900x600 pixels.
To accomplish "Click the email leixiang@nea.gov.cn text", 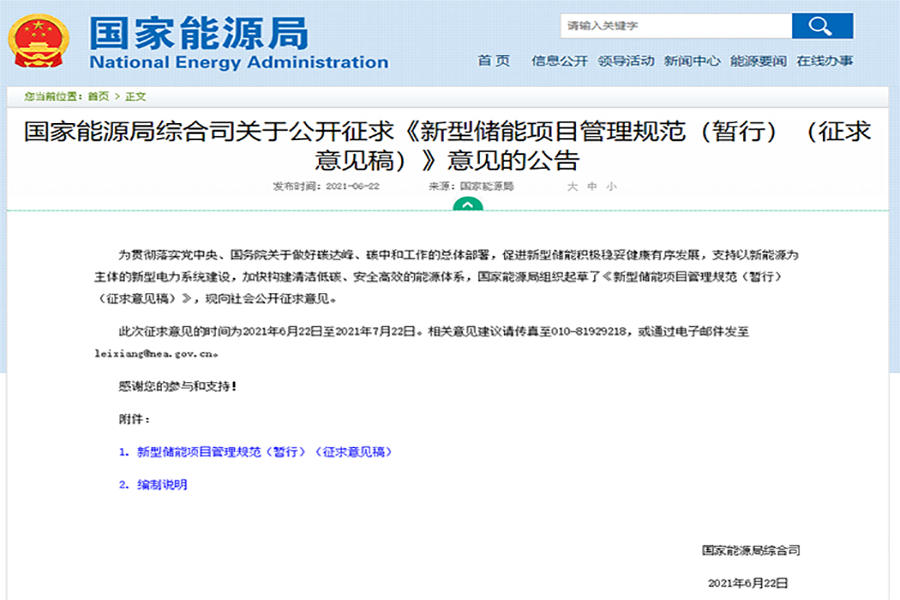I will click(x=154, y=354).
